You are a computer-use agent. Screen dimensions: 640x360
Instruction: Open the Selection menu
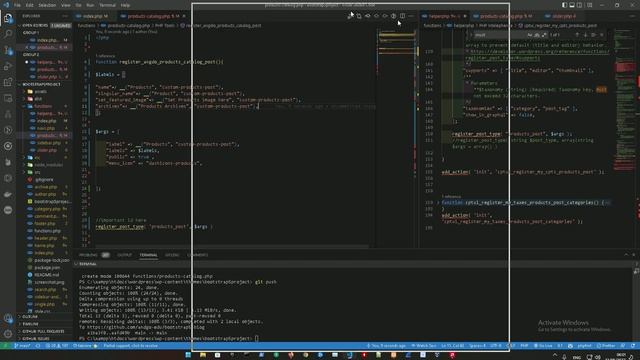click(47, 5)
